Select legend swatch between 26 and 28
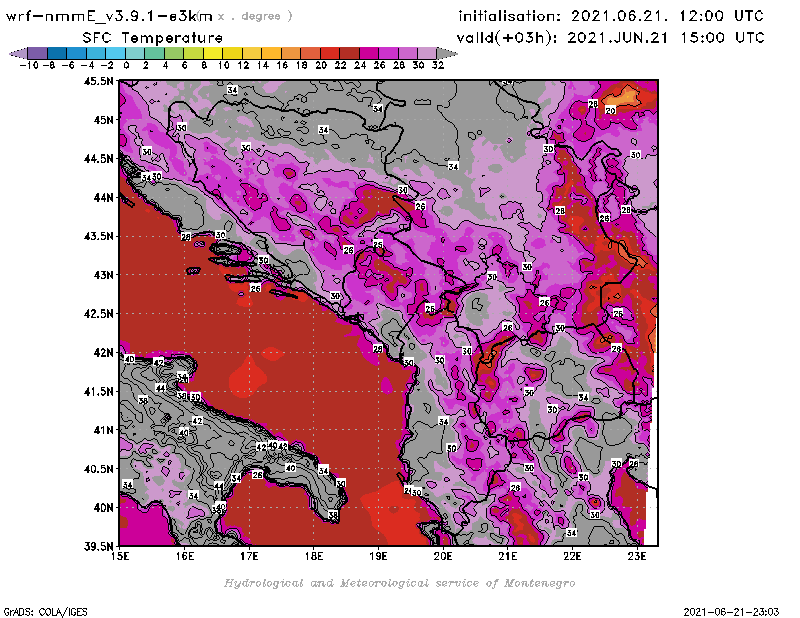This screenshot has width=800, height=618. coord(388,54)
